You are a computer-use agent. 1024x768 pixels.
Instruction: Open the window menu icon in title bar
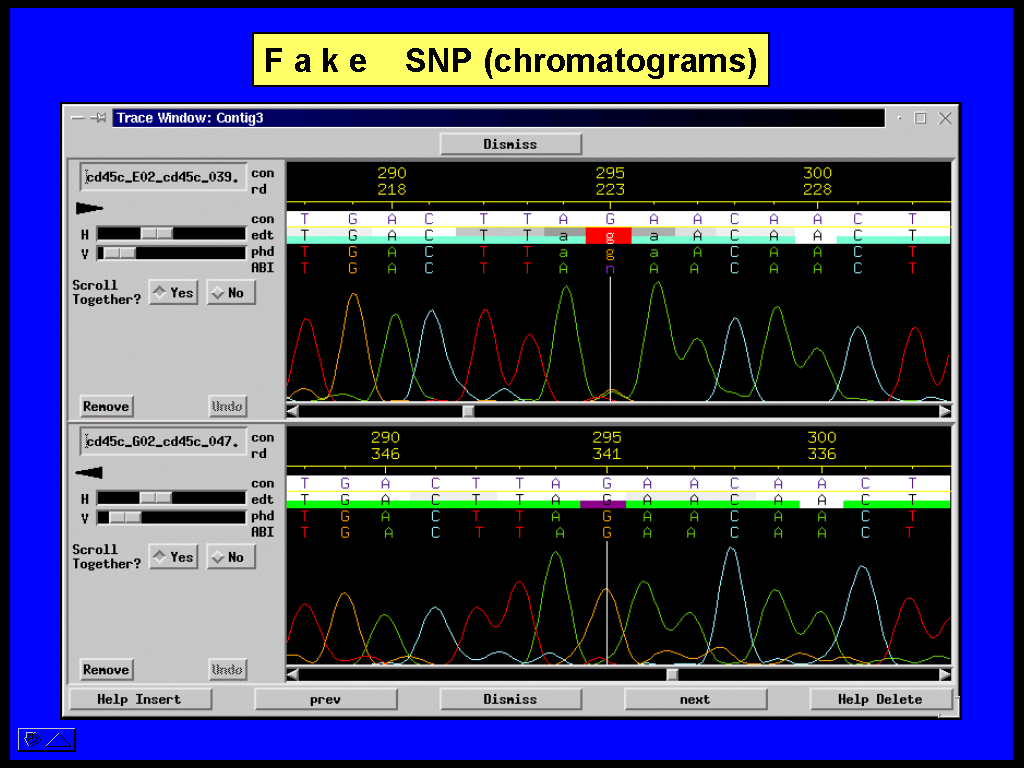(x=77, y=118)
